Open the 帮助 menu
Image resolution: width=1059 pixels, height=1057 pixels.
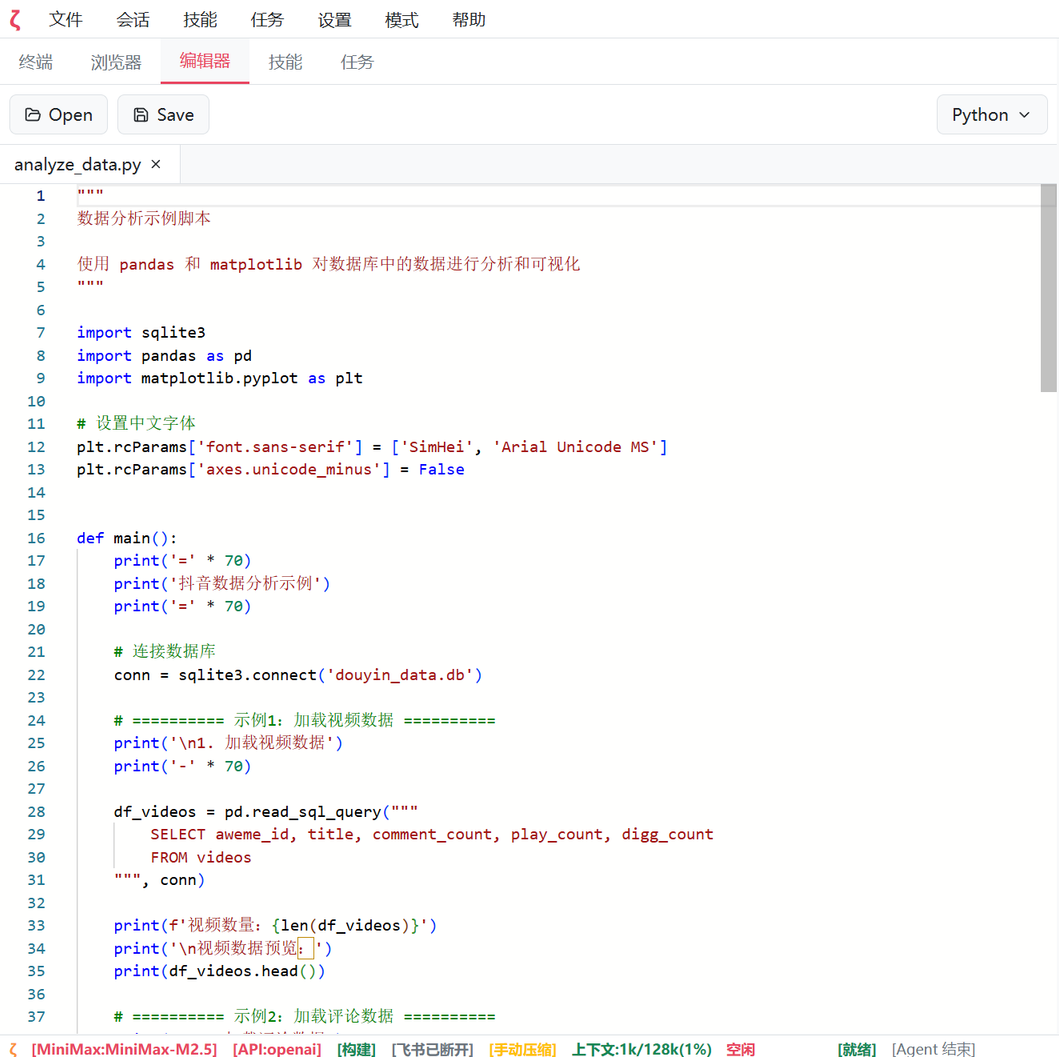pos(468,20)
